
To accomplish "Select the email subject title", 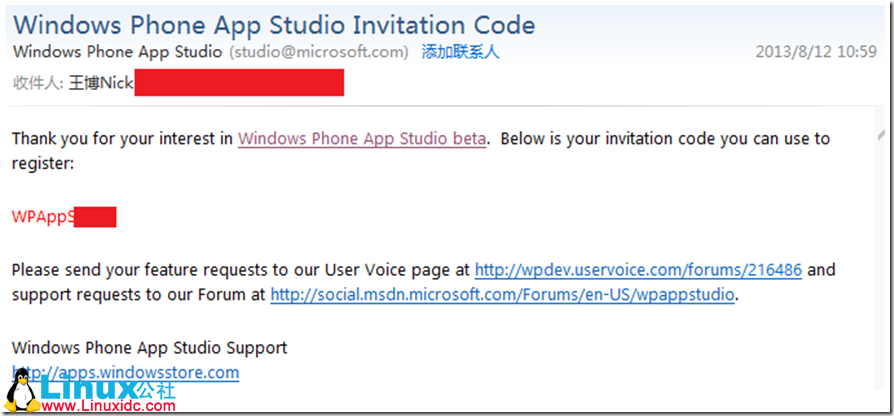I will tap(273, 25).
